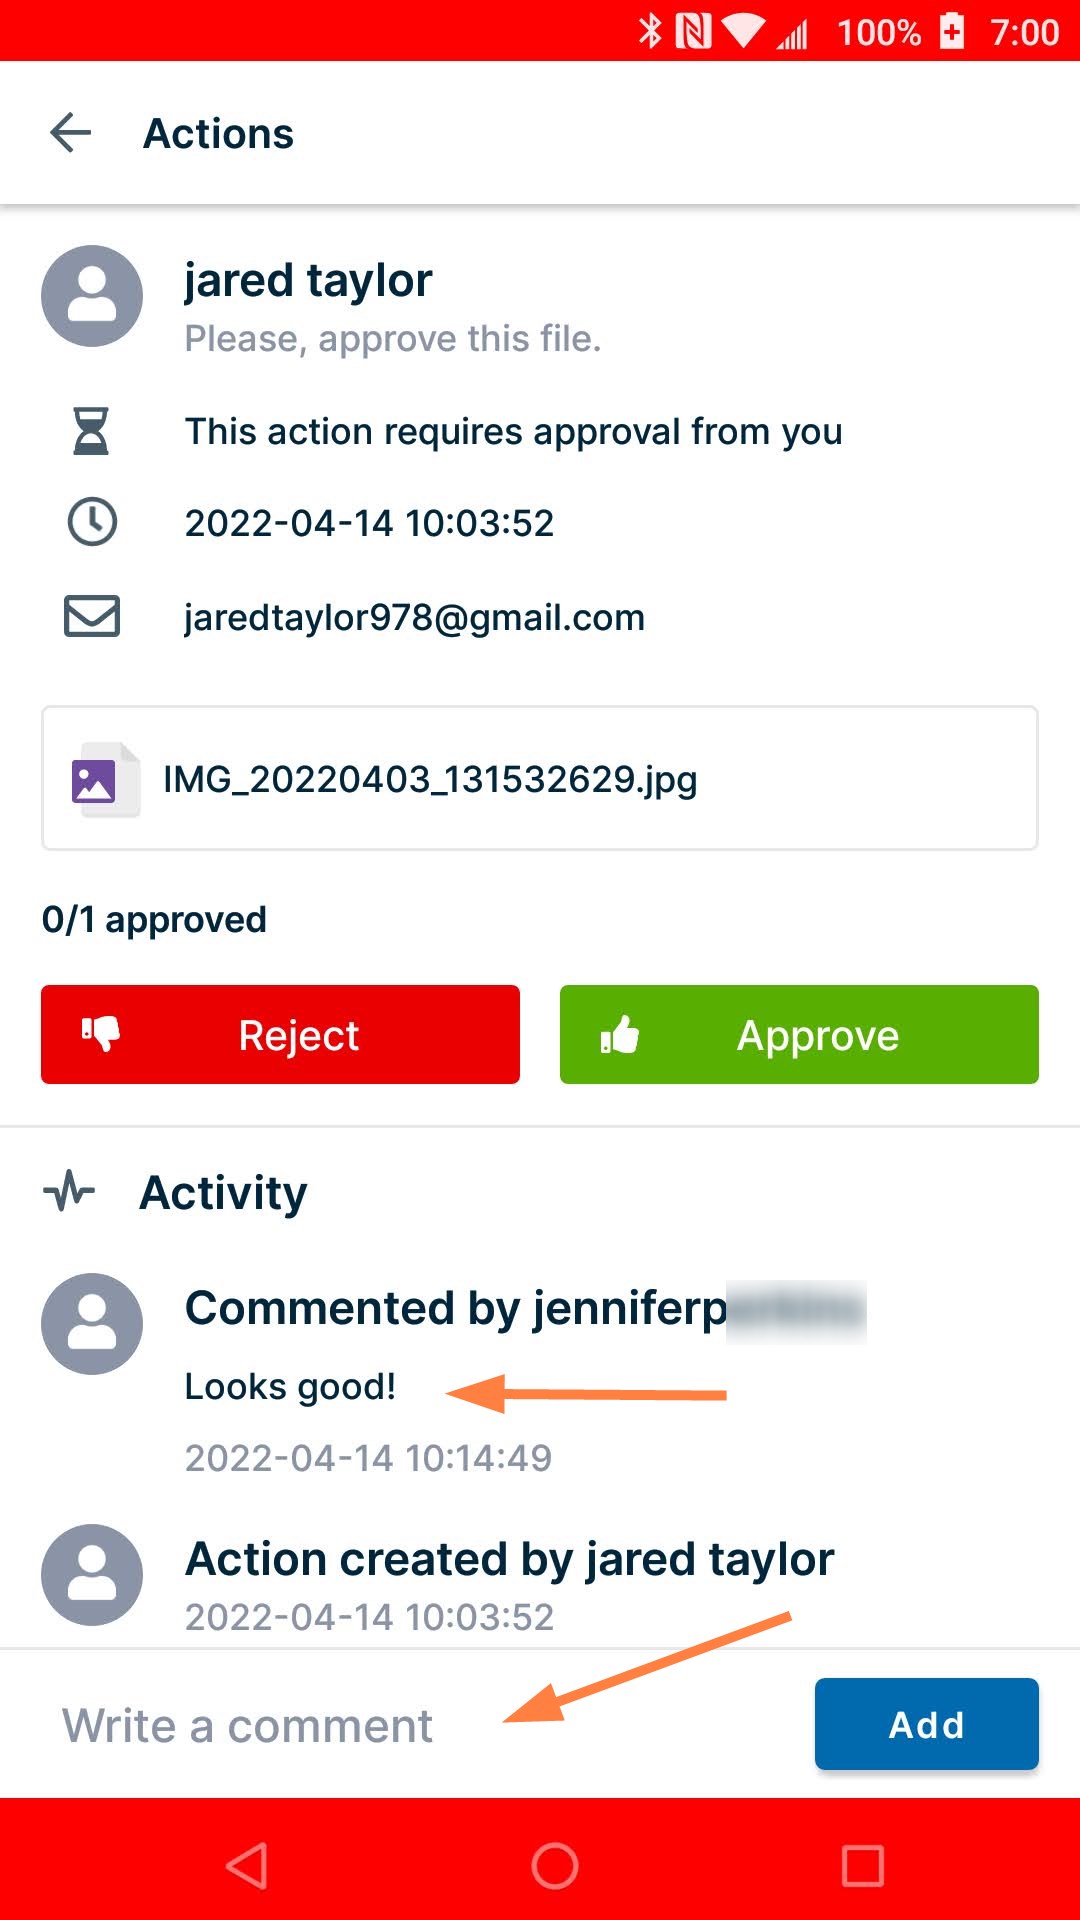1080x1920 pixels.
Task: Tap the image file type icon
Action: coord(95,780)
